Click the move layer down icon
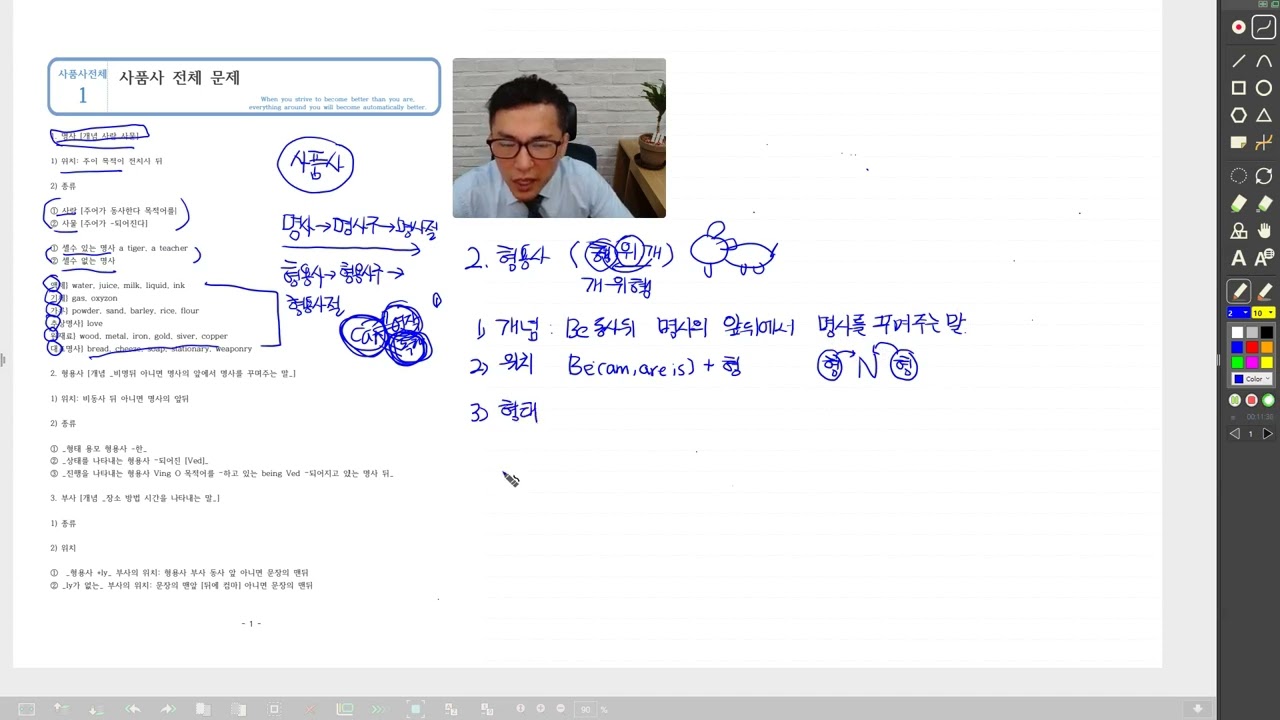Image resolution: width=1280 pixels, height=720 pixels. coord(97,709)
